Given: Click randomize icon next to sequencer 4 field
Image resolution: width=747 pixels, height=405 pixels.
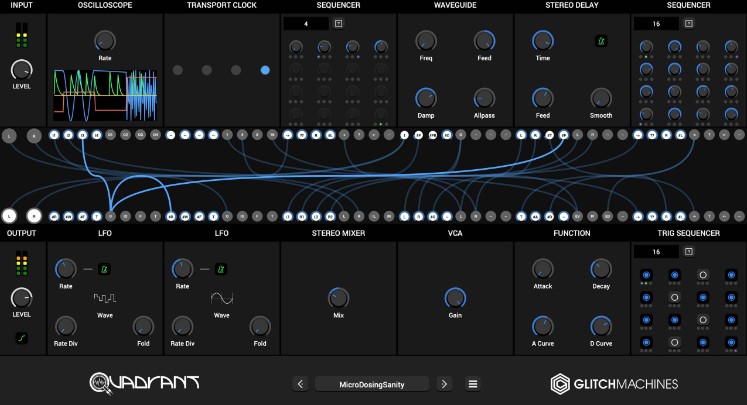Looking at the screenshot, I should [x=338, y=23].
